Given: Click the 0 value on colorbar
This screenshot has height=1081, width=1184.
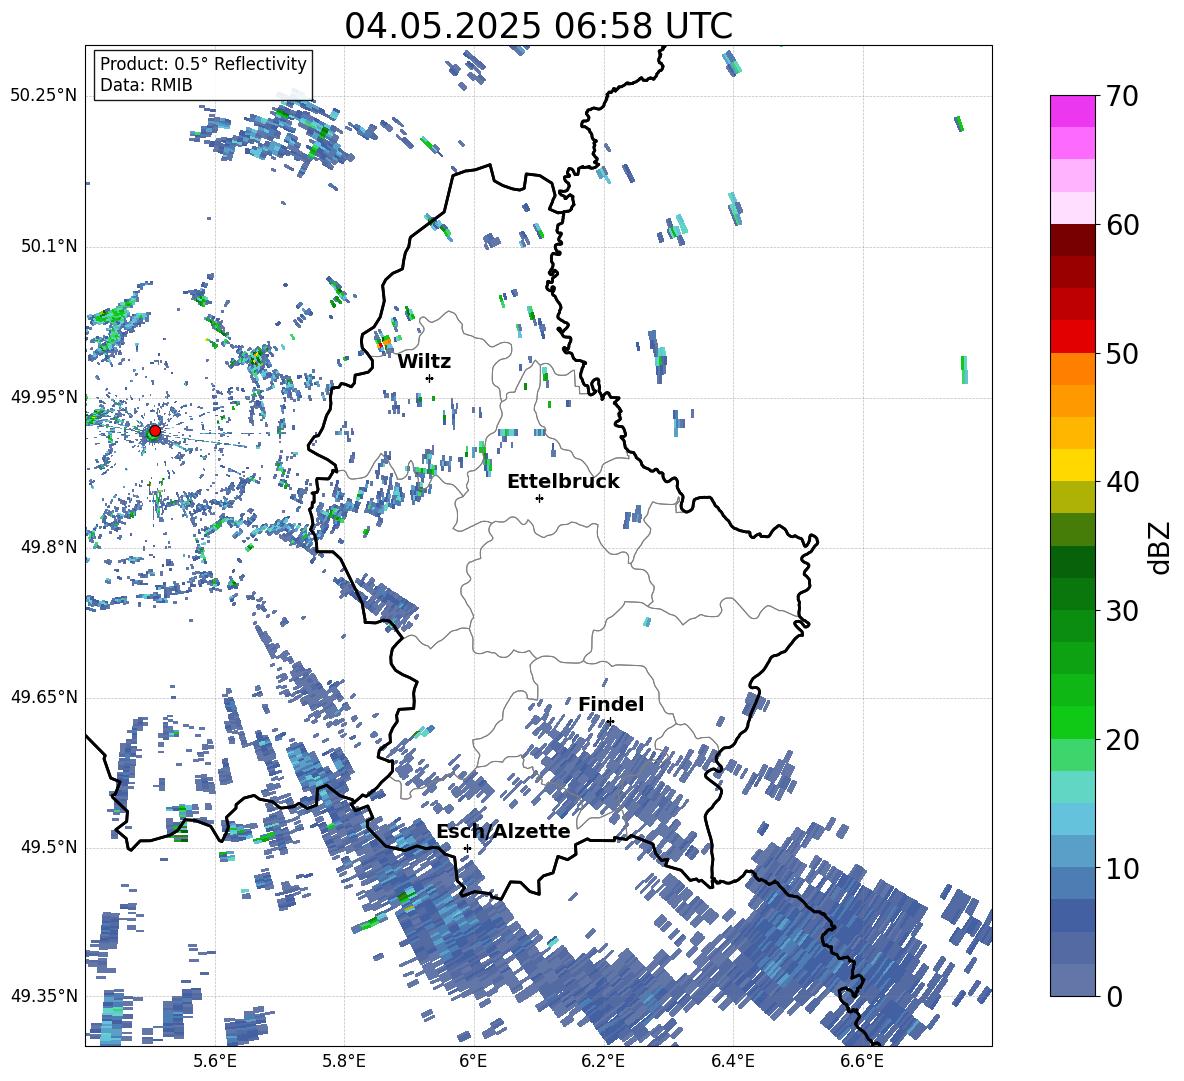Looking at the screenshot, I should point(1114,996).
